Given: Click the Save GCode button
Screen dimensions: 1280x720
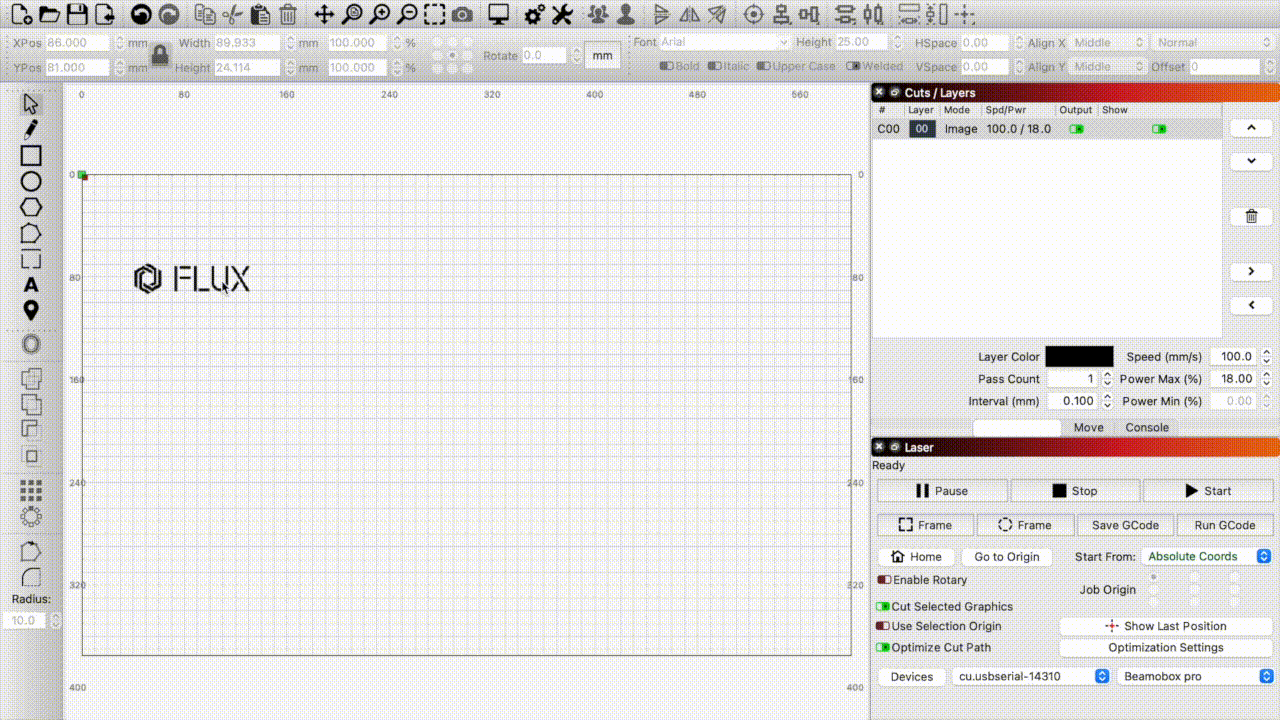Looking at the screenshot, I should [x=1125, y=525].
